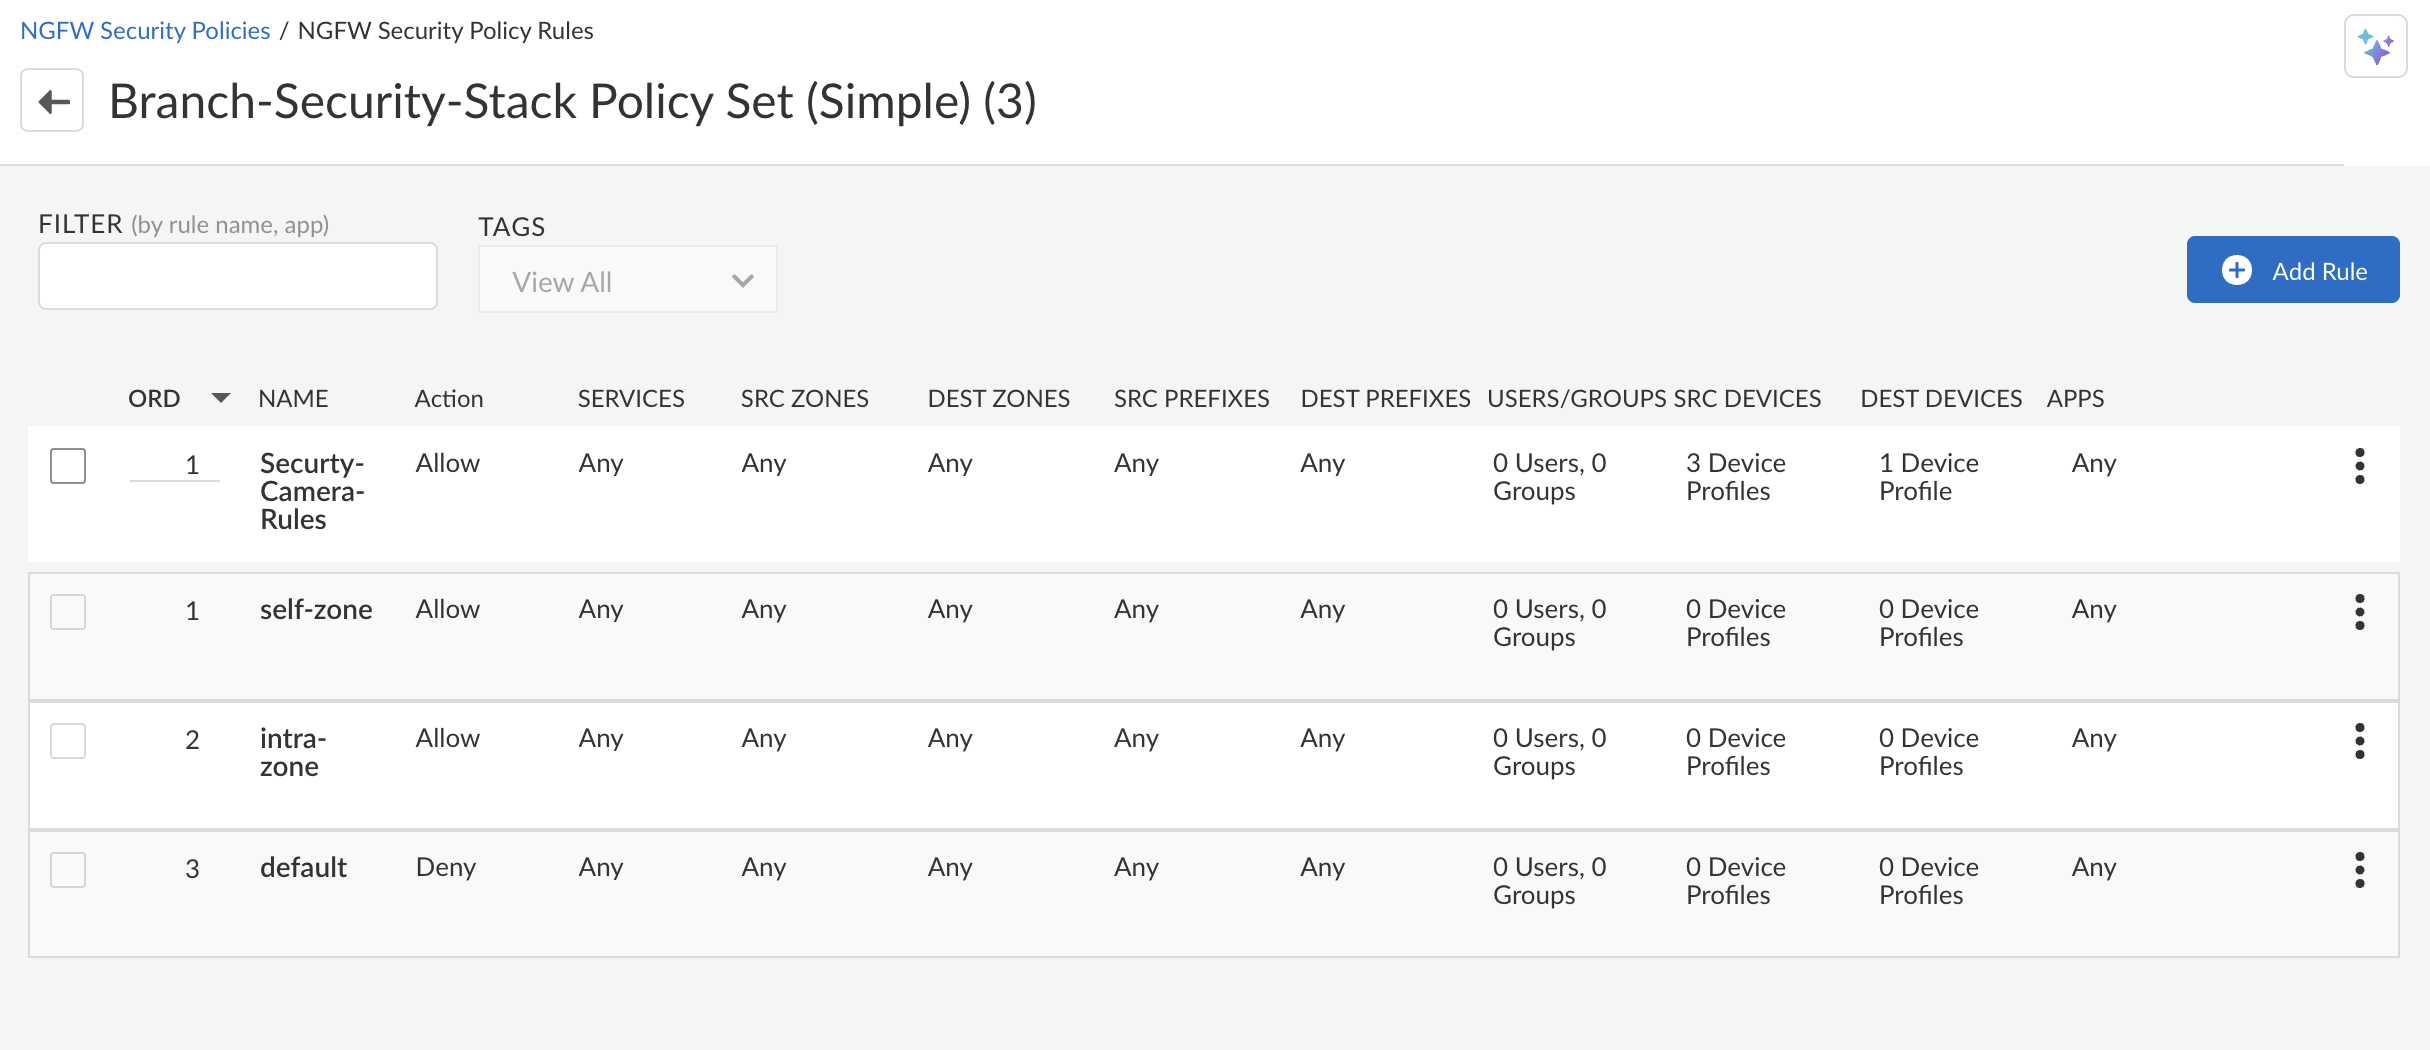Click the Action column header
The image size is (2430, 1050).
pos(449,399)
